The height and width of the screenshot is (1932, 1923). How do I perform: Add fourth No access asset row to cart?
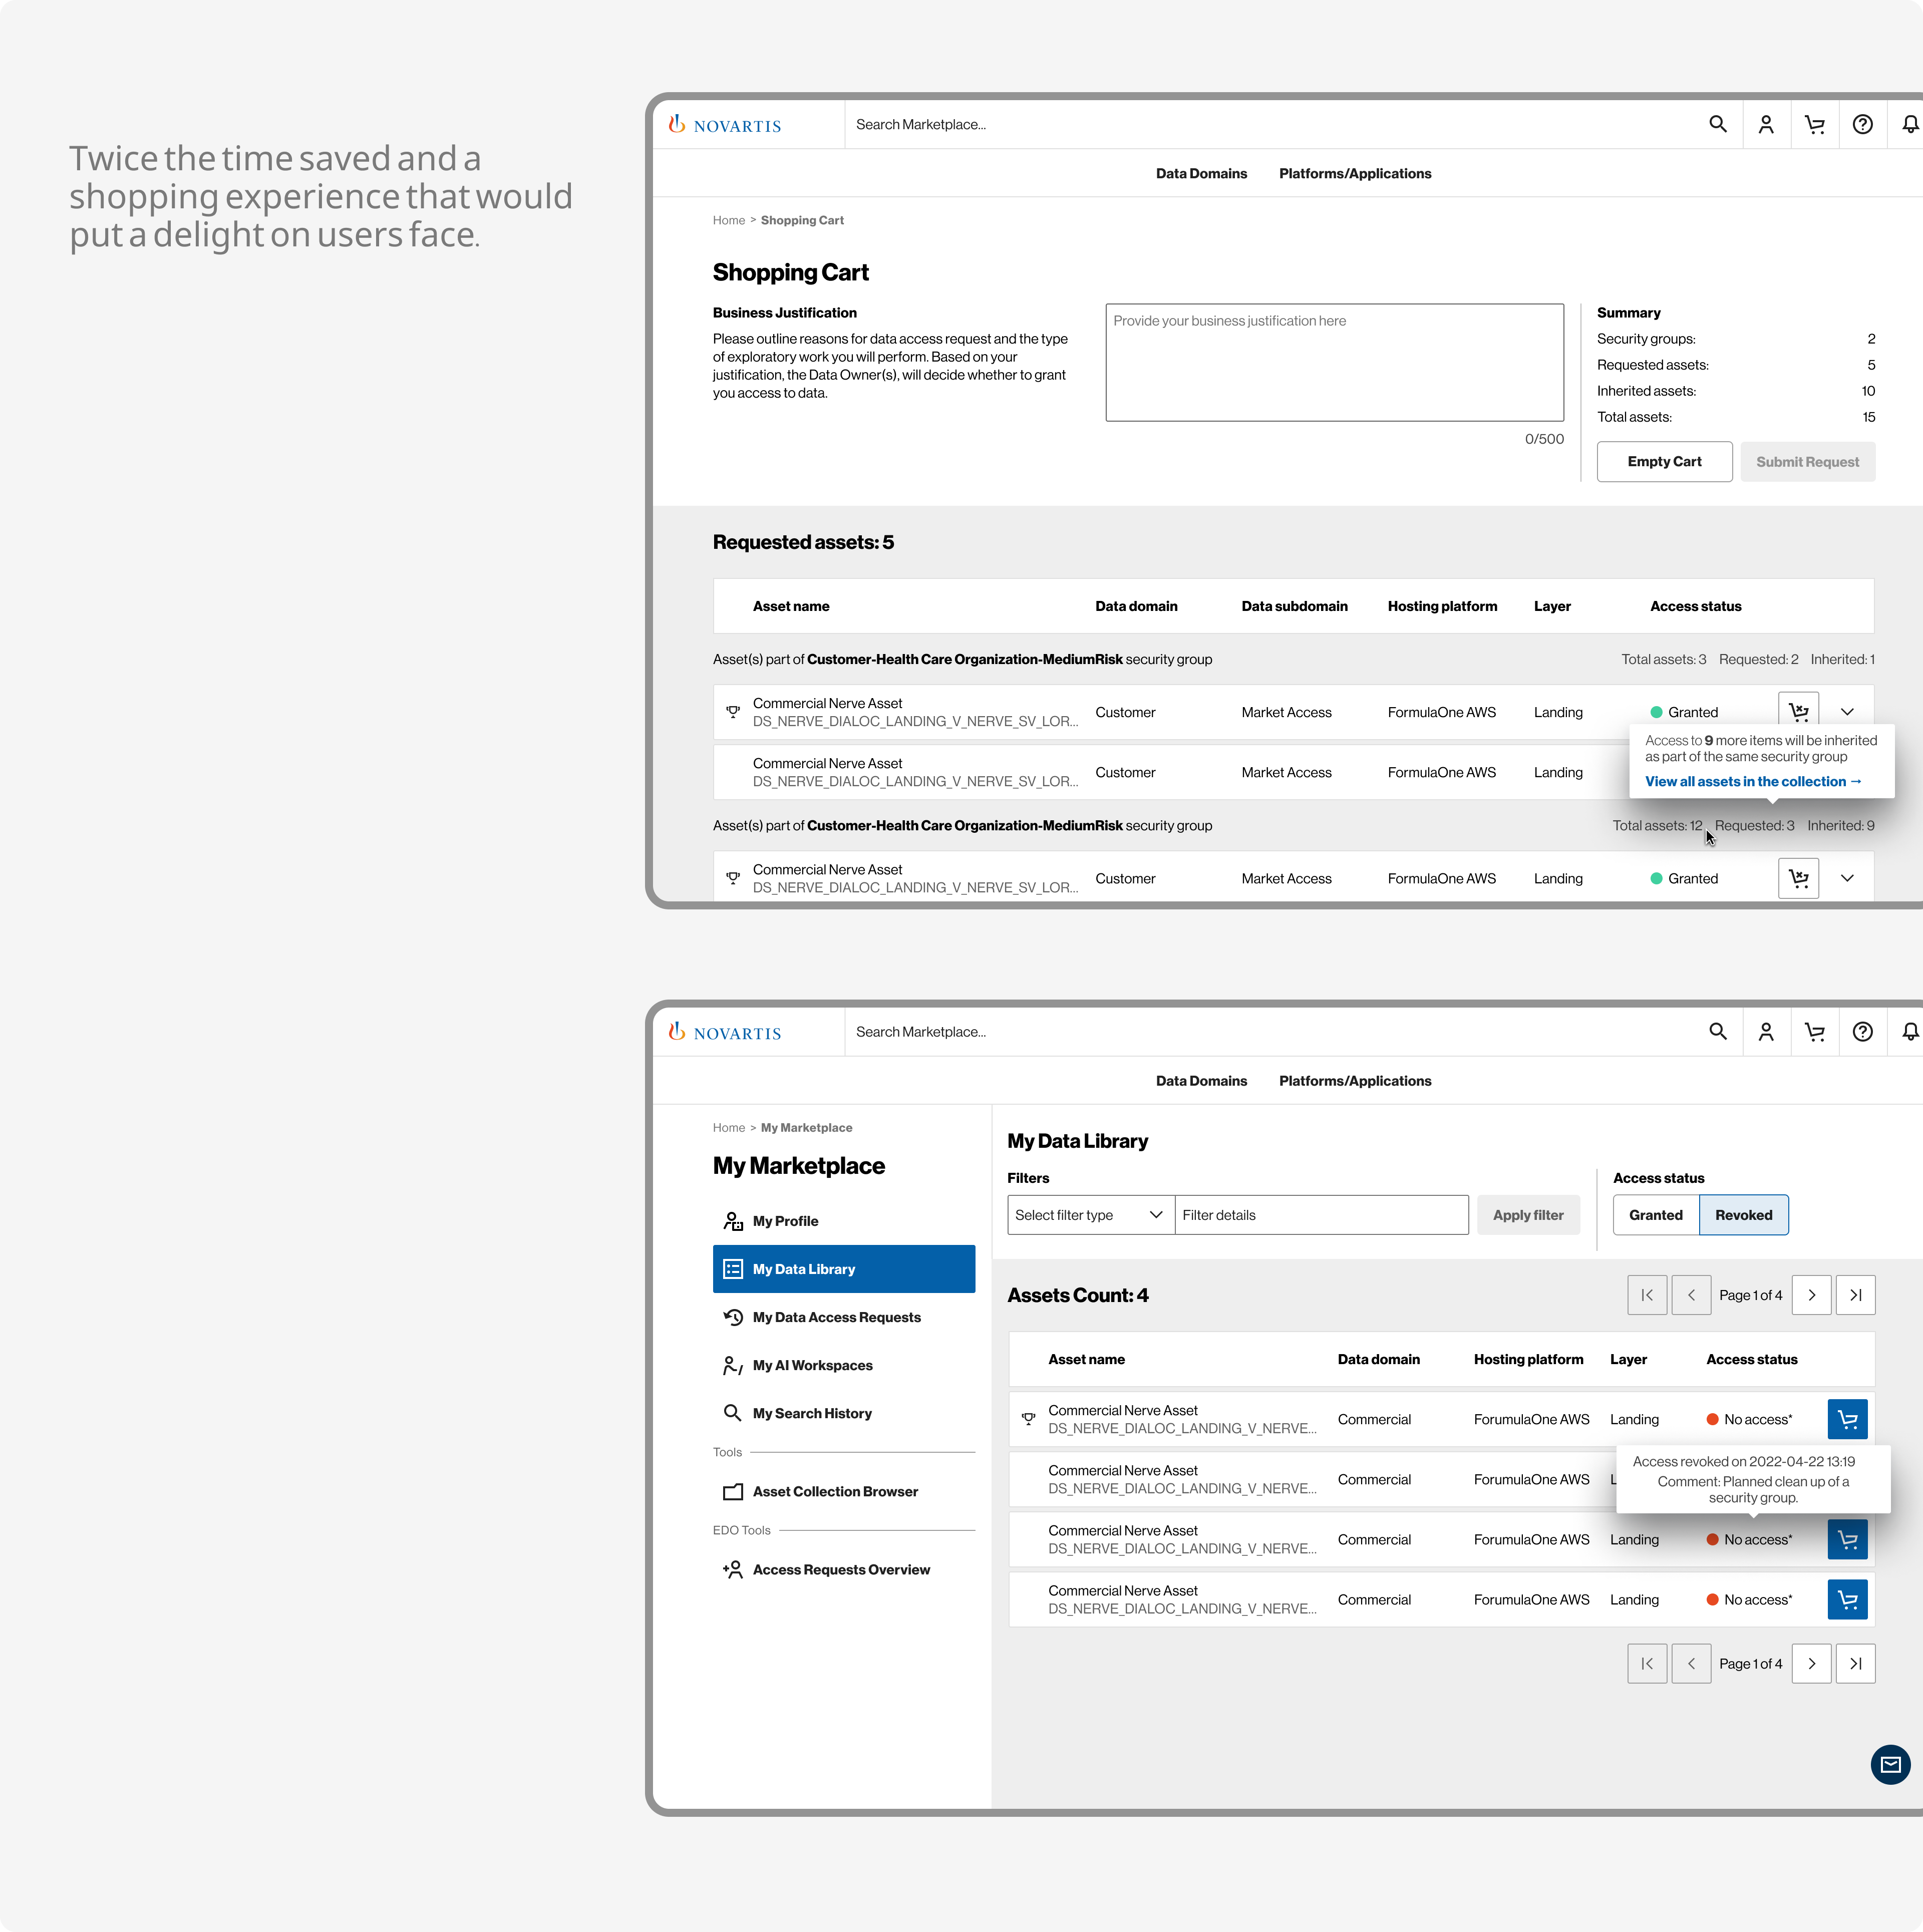click(1847, 1599)
